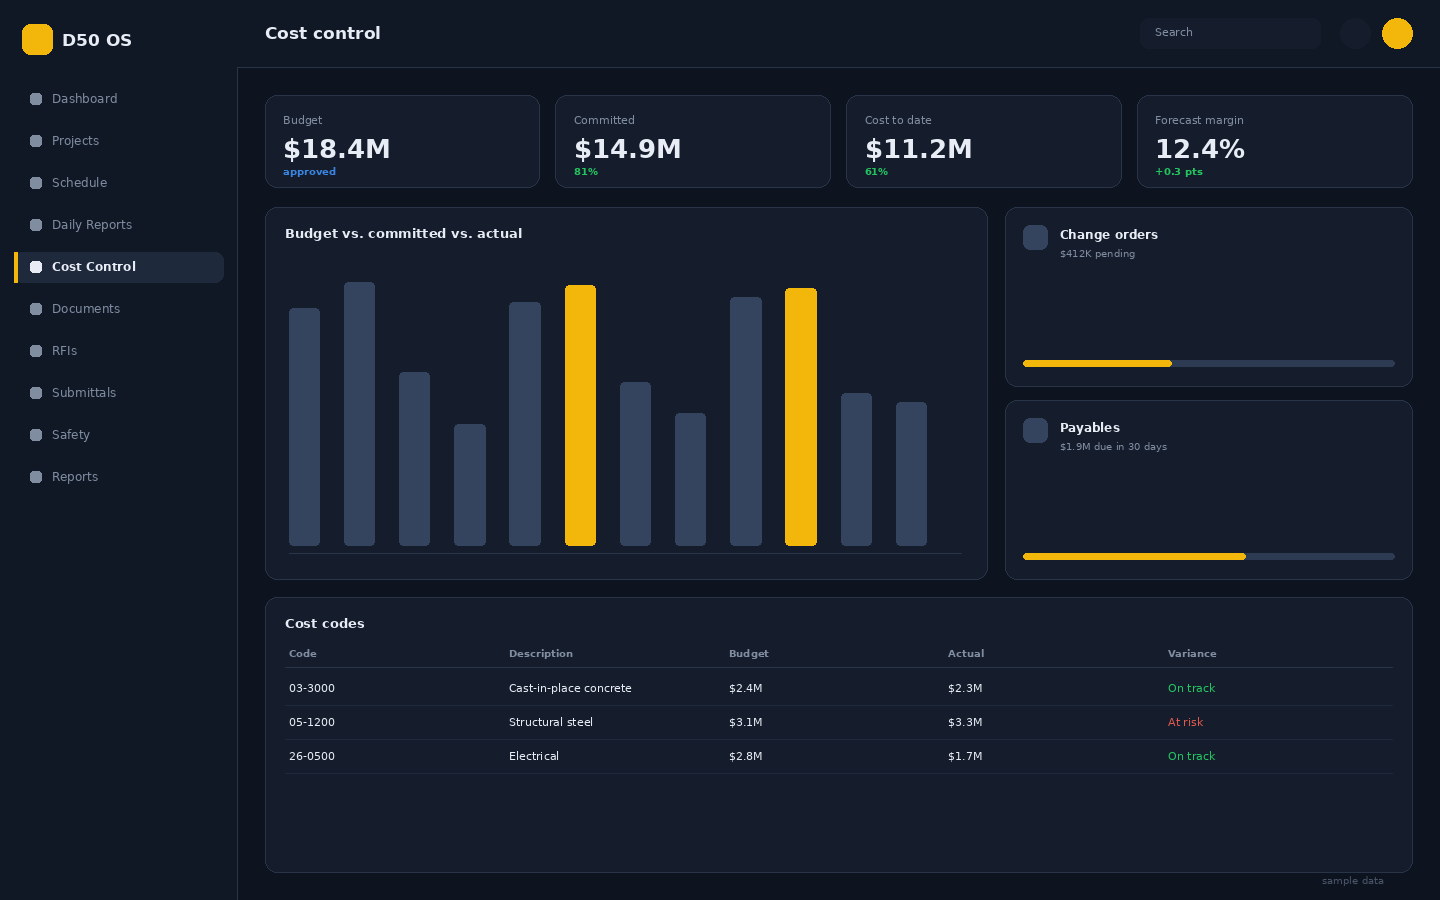
Task: Click On track in the 03-3000 row
Action: 1192,688
